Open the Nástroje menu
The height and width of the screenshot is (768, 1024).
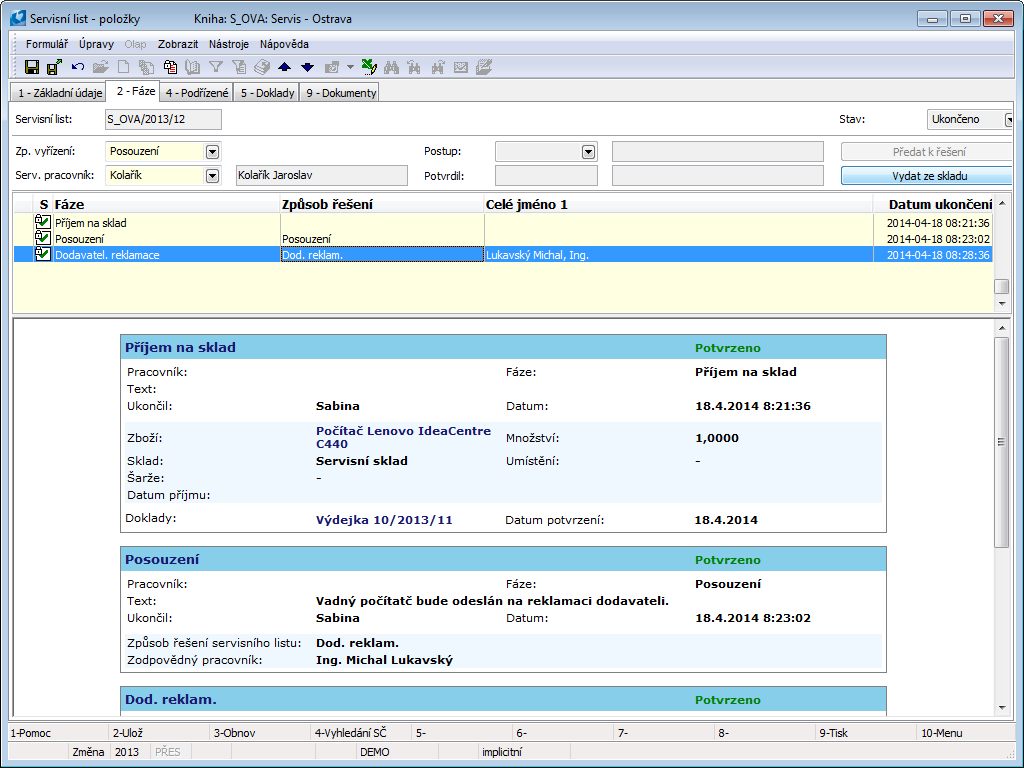(x=229, y=44)
